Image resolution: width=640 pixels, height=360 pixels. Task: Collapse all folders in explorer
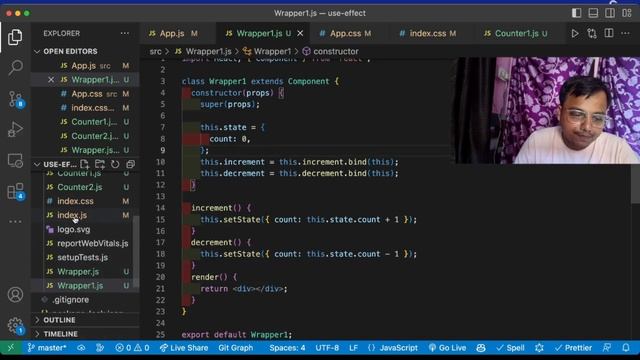click(131, 164)
